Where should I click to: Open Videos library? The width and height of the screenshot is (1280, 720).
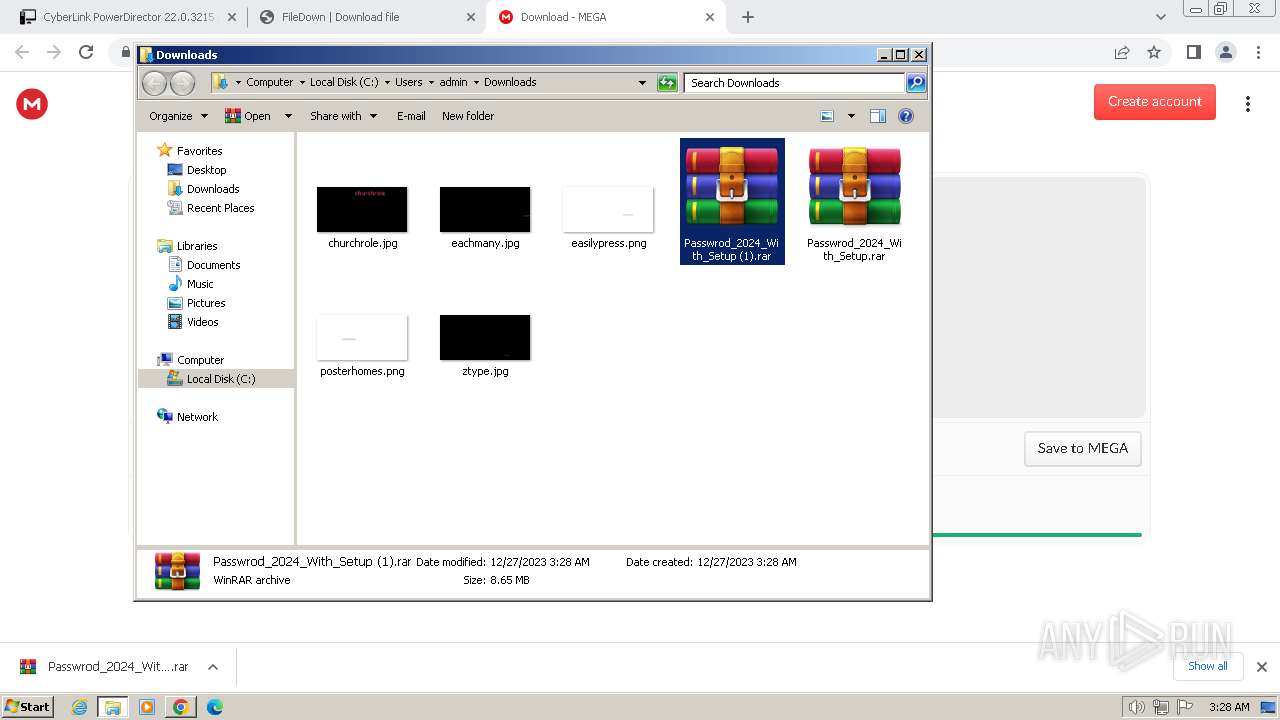(202, 322)
